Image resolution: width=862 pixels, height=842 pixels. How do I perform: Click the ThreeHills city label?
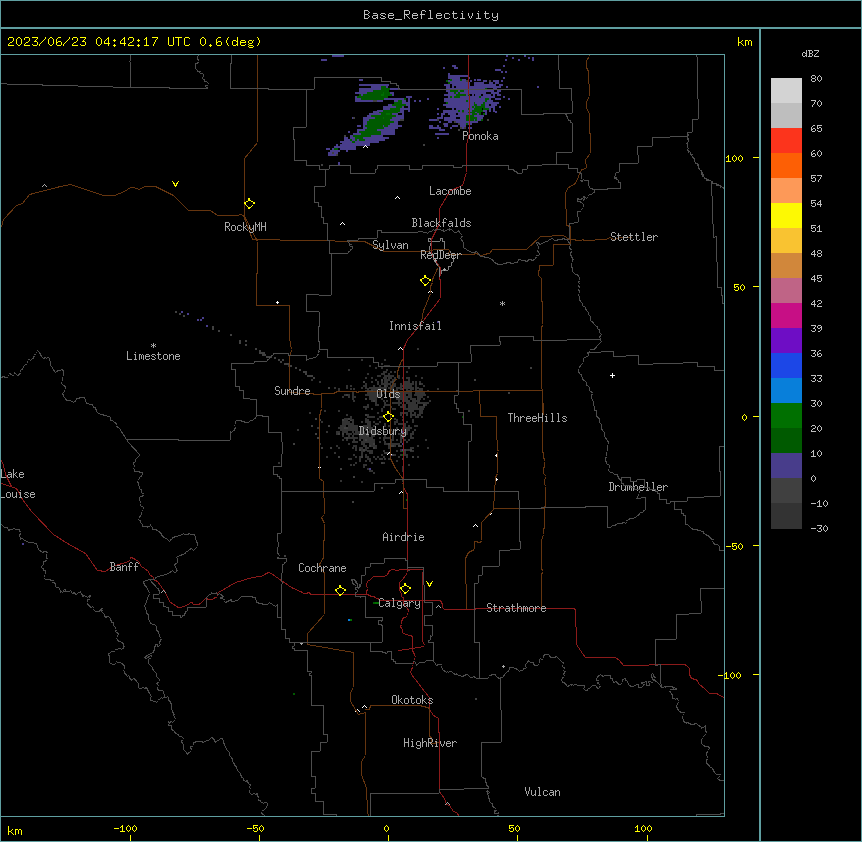tap(537, 418)
